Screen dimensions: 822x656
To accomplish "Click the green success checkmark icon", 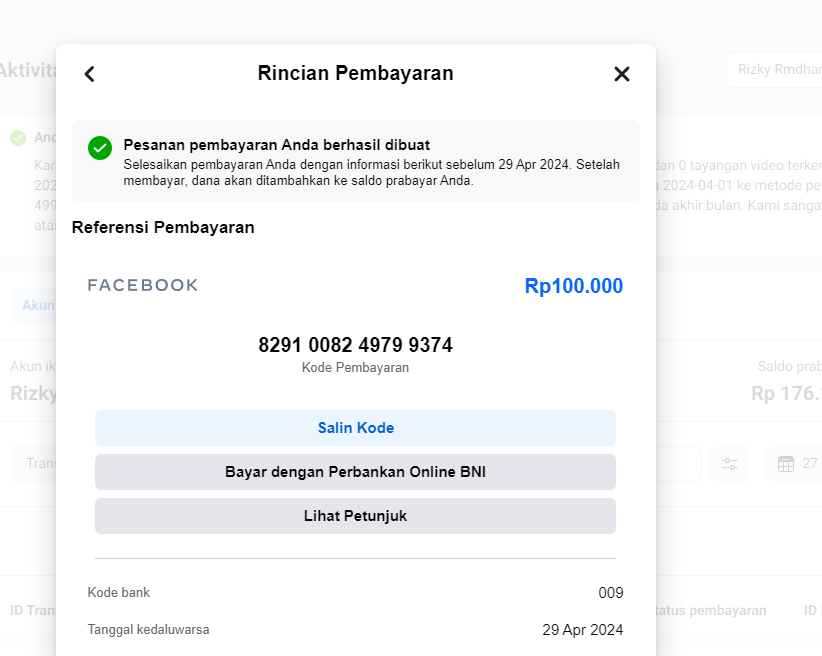I will tap(100, 148).
